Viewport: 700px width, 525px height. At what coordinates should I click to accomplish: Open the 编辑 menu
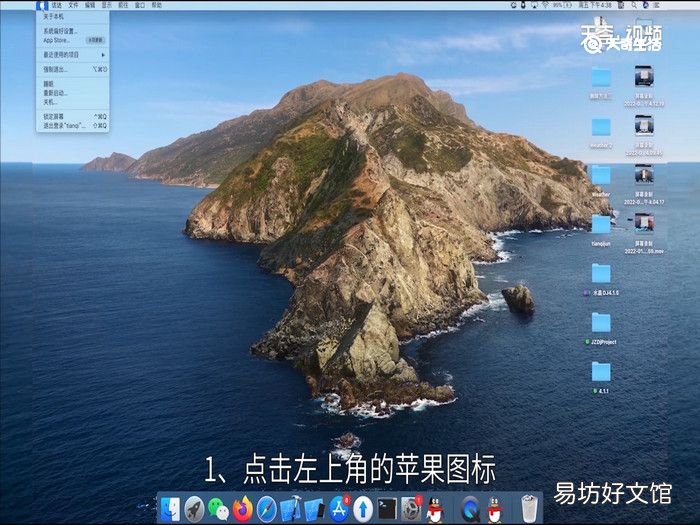click(x=90, y=5)
